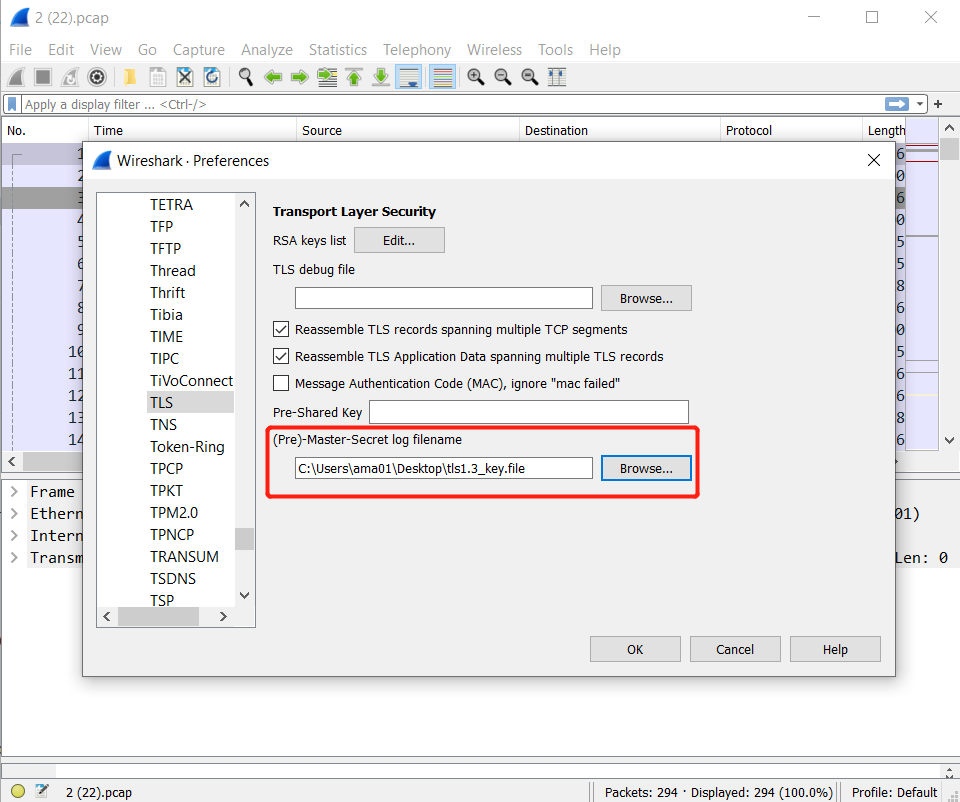Screen dimensions: 960x802
Task: Click Browse... for Master-Secret log filename
Action: (x=646, y=468)
